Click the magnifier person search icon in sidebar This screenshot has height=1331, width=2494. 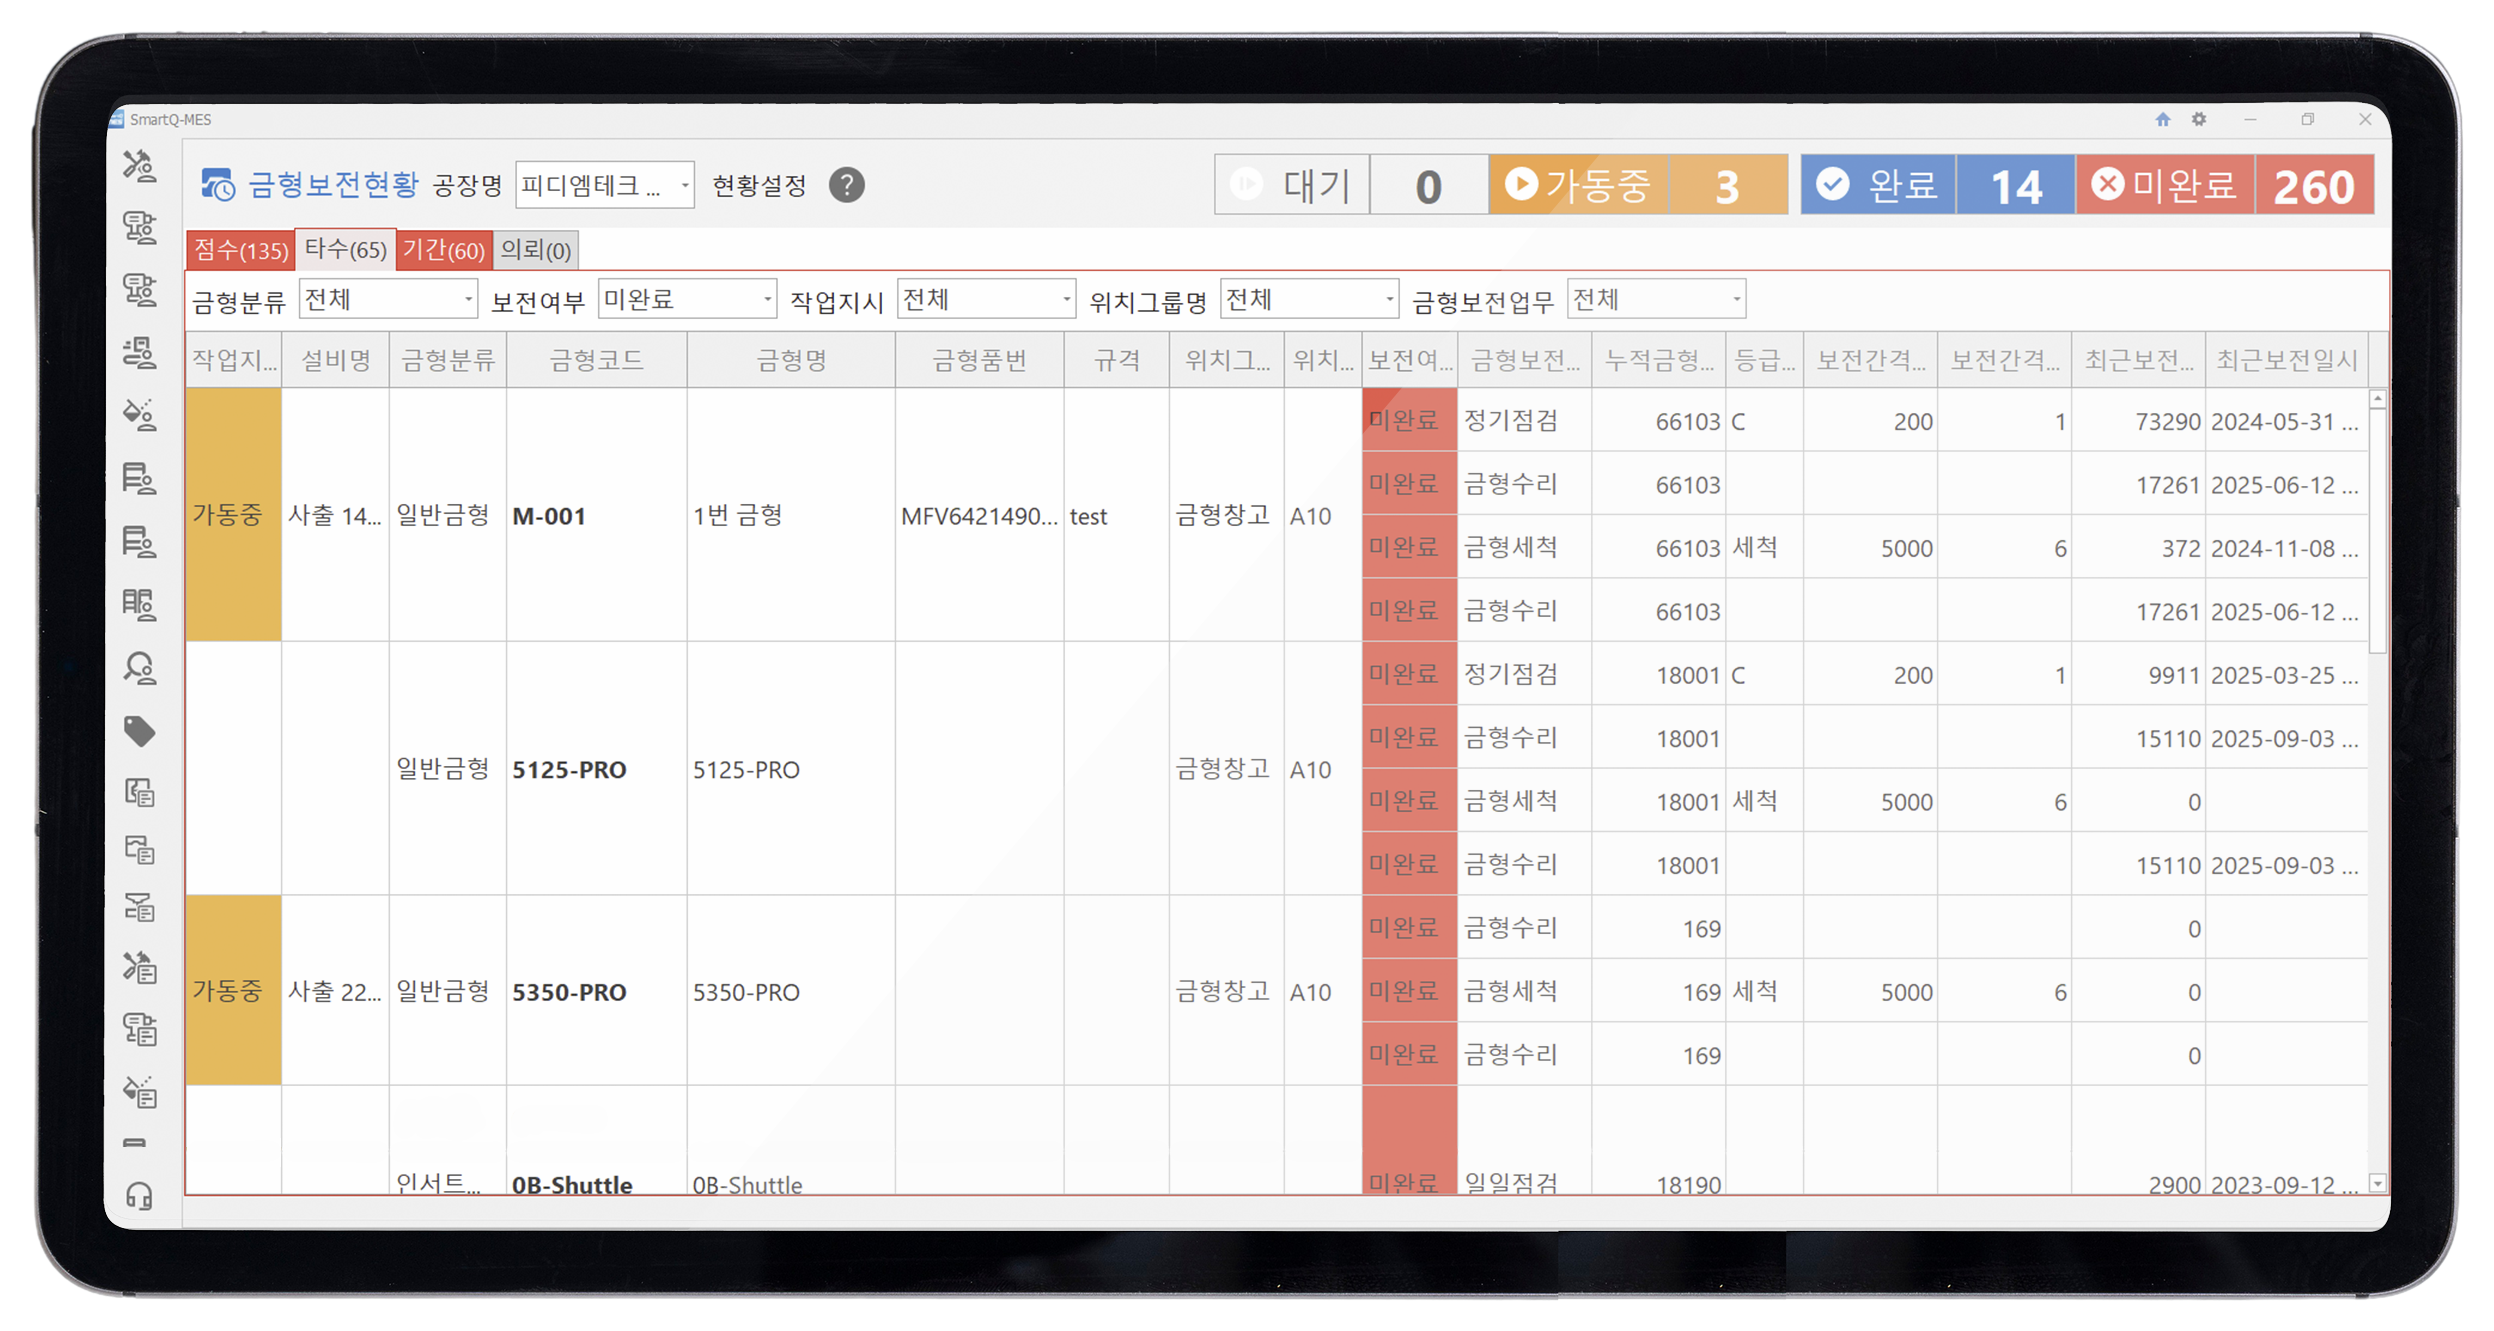[139, 668]
